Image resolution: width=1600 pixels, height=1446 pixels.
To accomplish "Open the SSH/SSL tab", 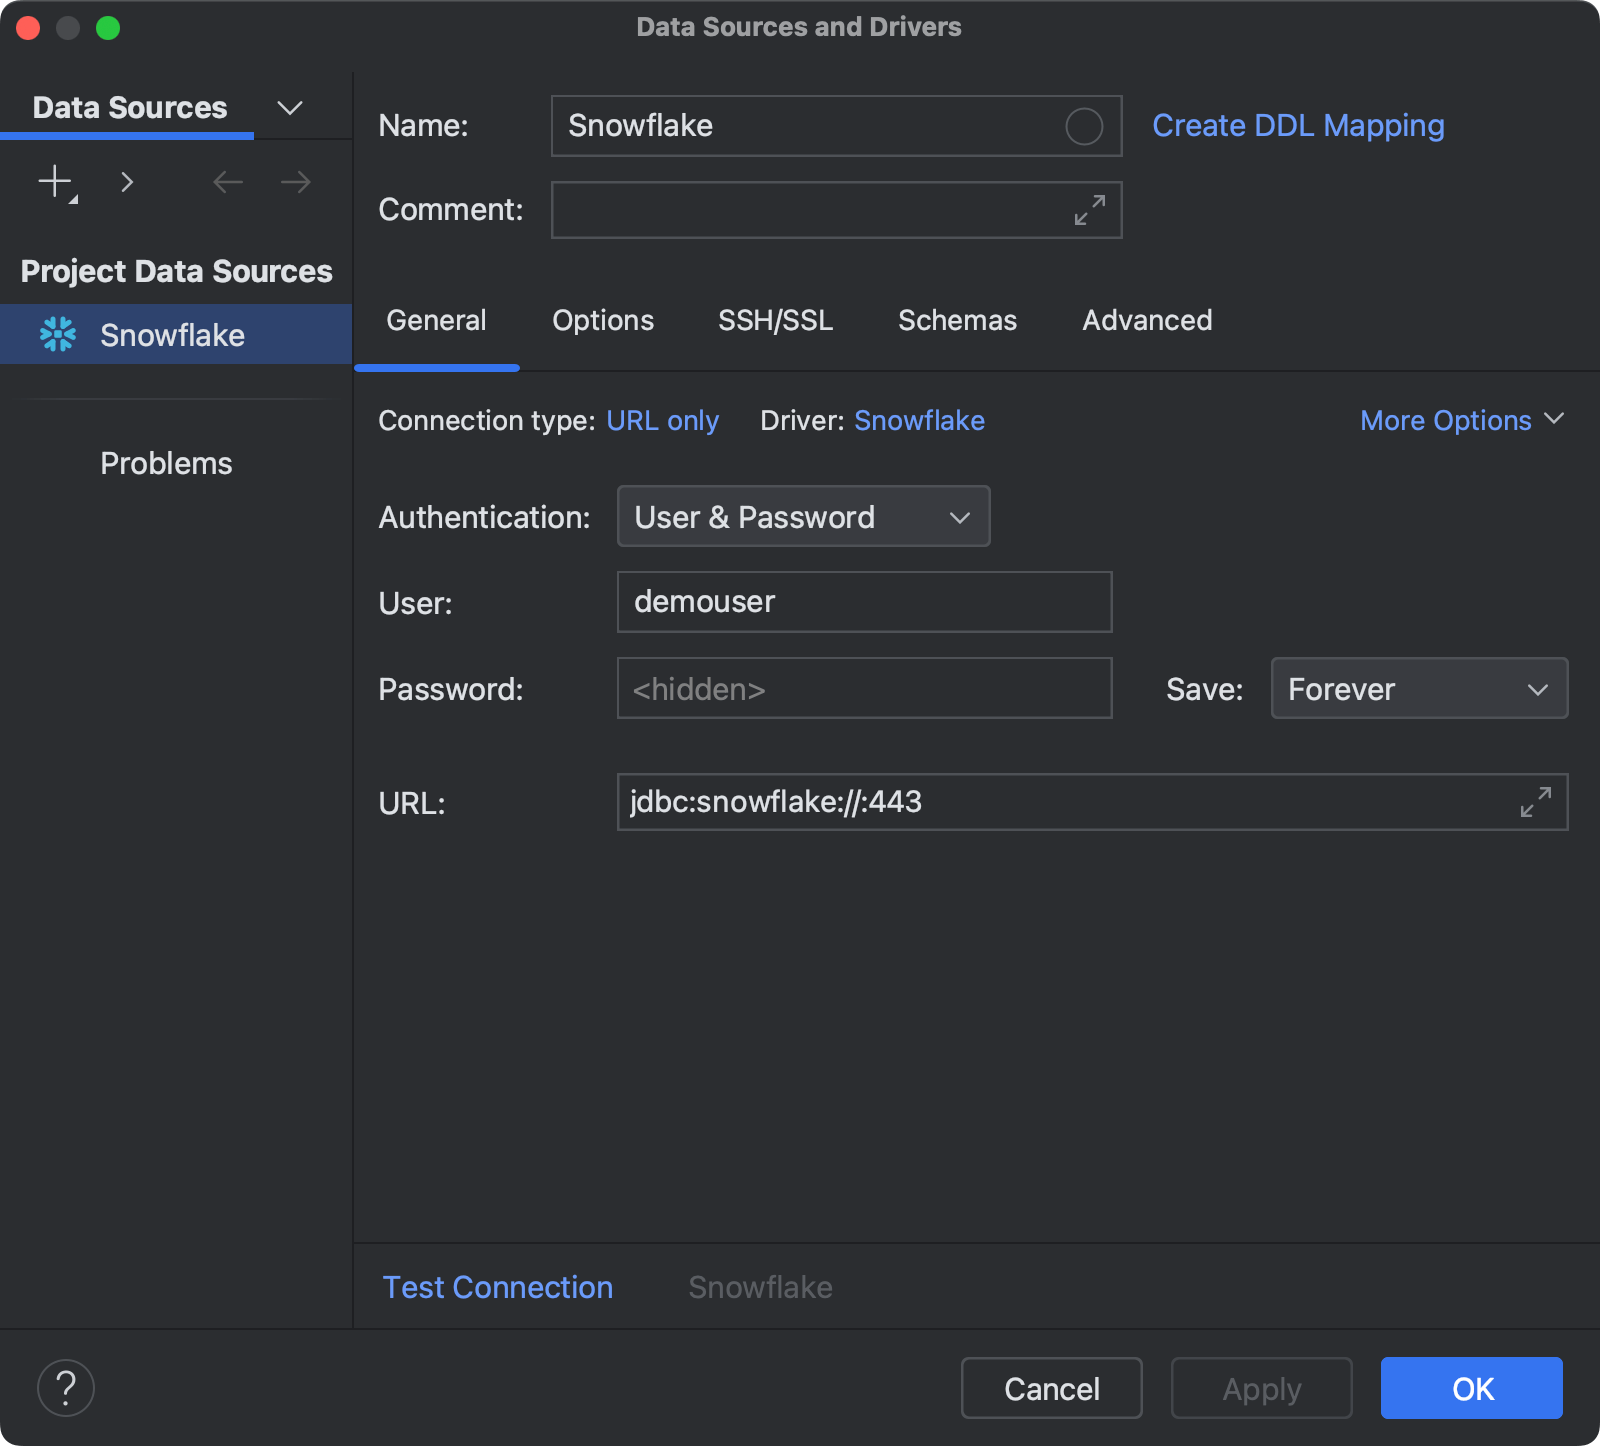I will pyautogui.click(x=775, y=320).
